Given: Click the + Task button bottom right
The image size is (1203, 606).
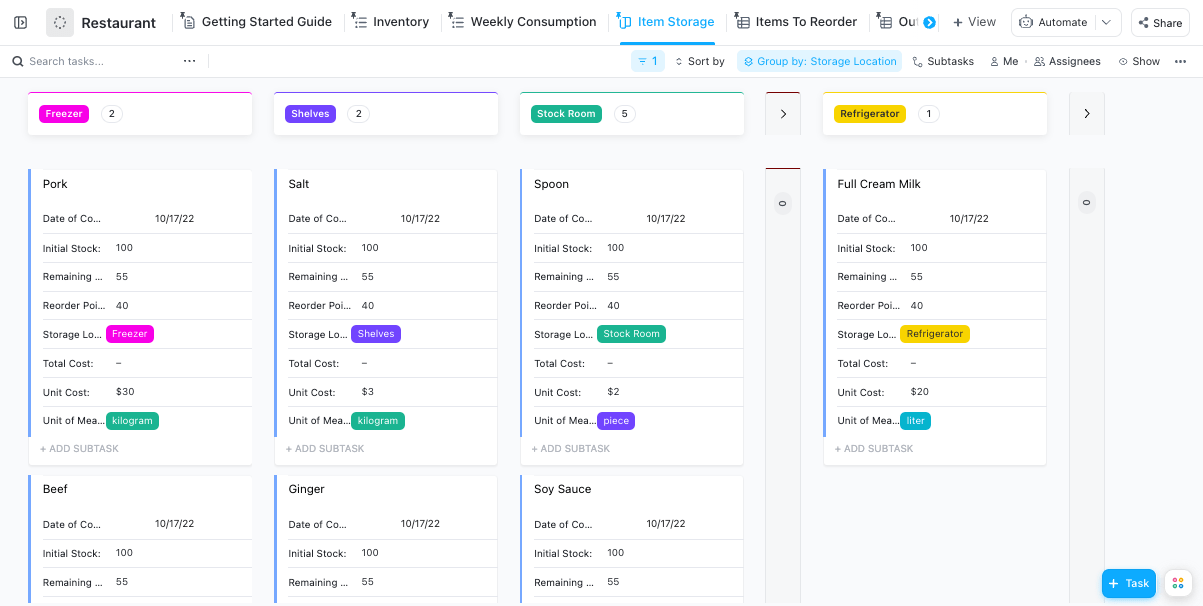Looking at the screenshot, I should coord(1128,583).
